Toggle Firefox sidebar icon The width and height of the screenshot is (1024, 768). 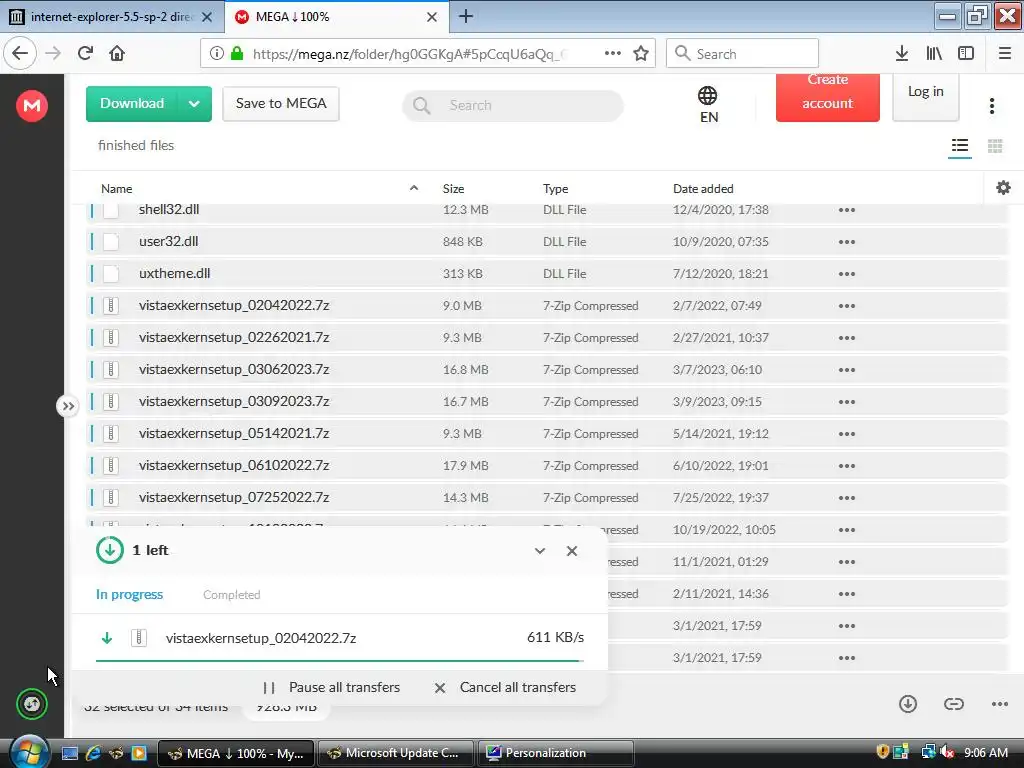click(x=966, y=54)
